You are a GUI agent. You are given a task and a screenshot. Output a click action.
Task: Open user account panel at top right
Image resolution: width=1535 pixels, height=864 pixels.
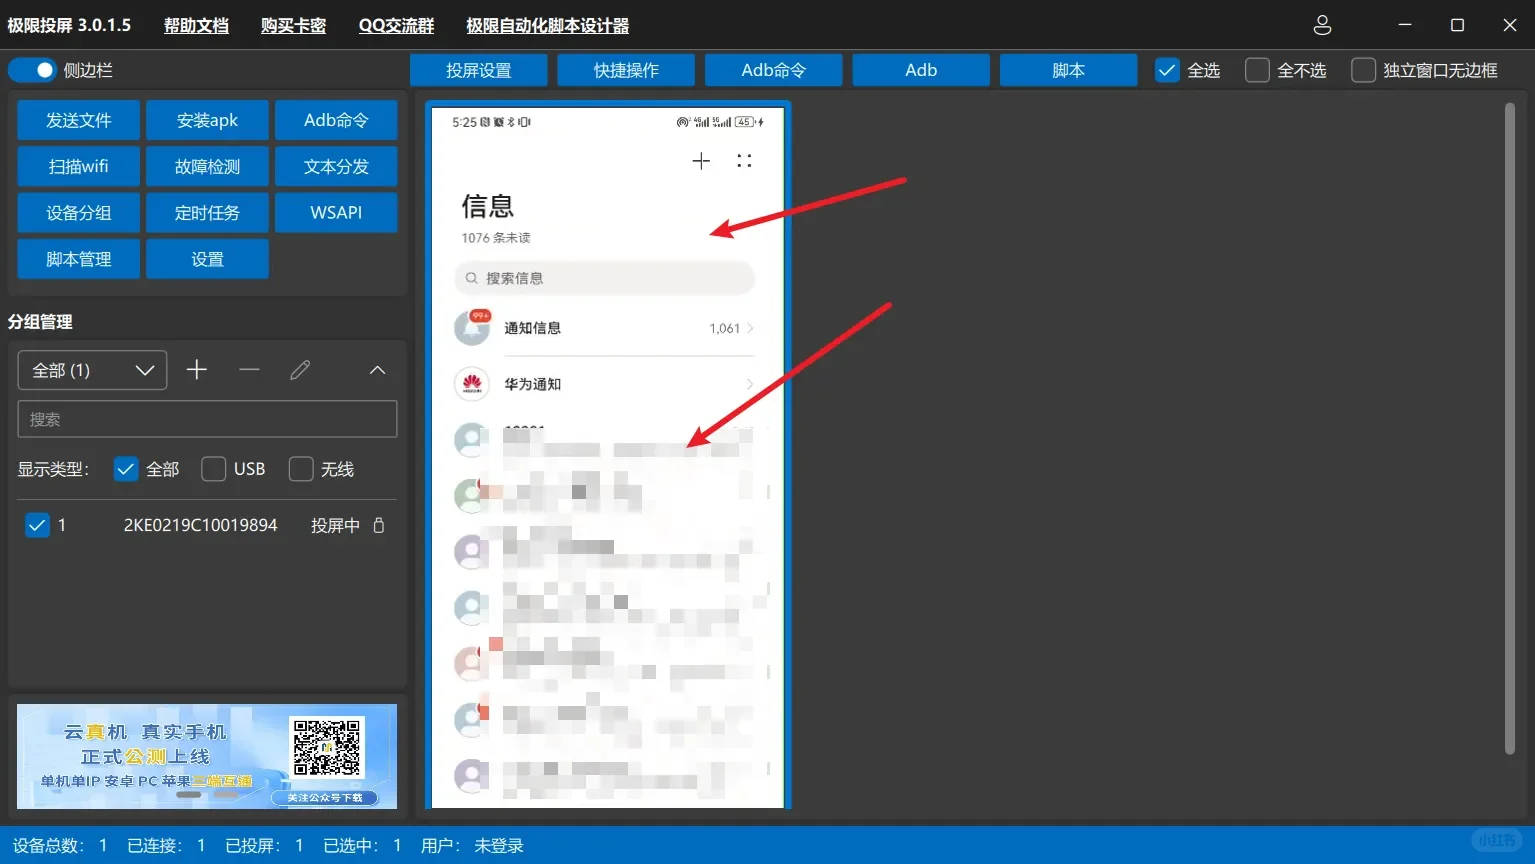tap(1322, 25)
